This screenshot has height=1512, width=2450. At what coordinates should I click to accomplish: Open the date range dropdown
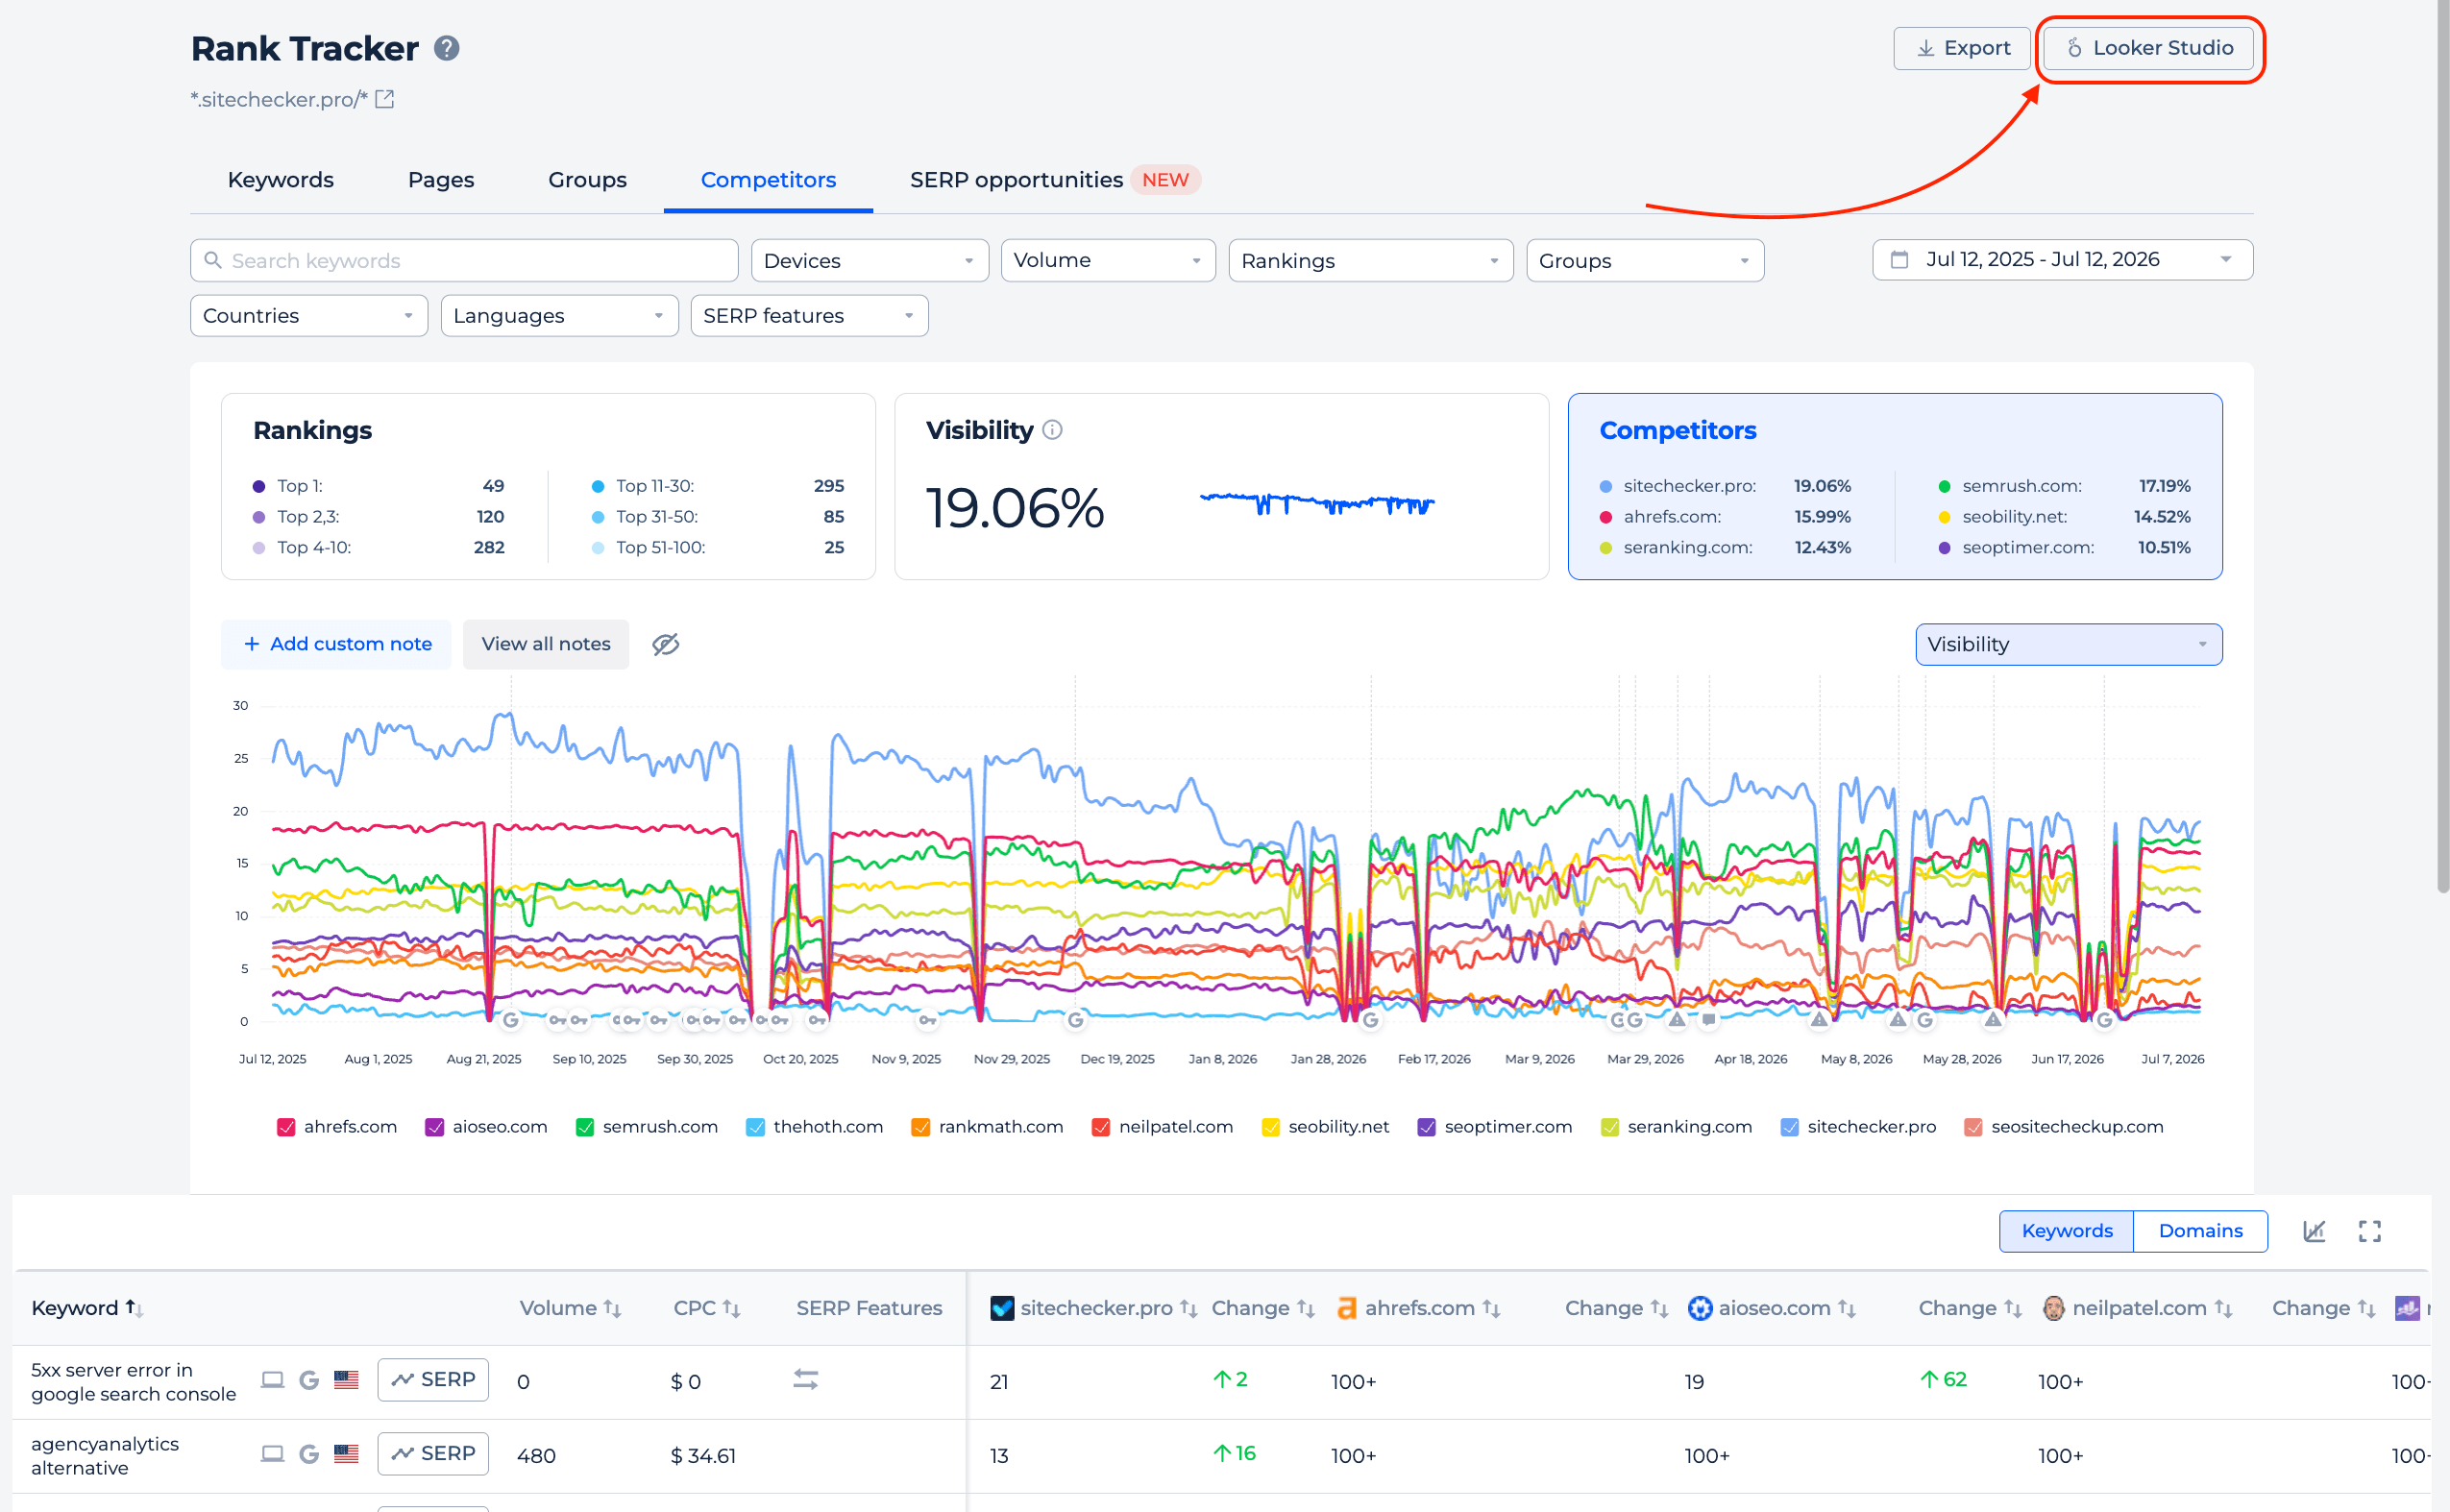2062,260
